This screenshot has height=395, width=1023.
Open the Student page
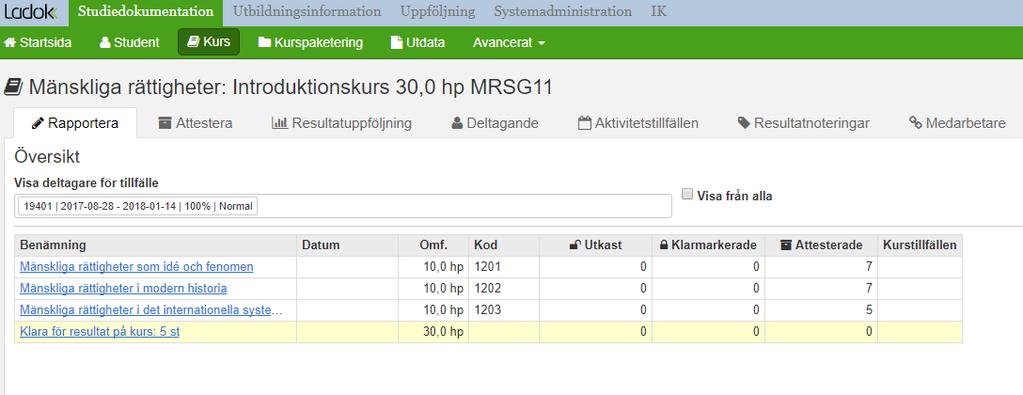click(129, 42)
